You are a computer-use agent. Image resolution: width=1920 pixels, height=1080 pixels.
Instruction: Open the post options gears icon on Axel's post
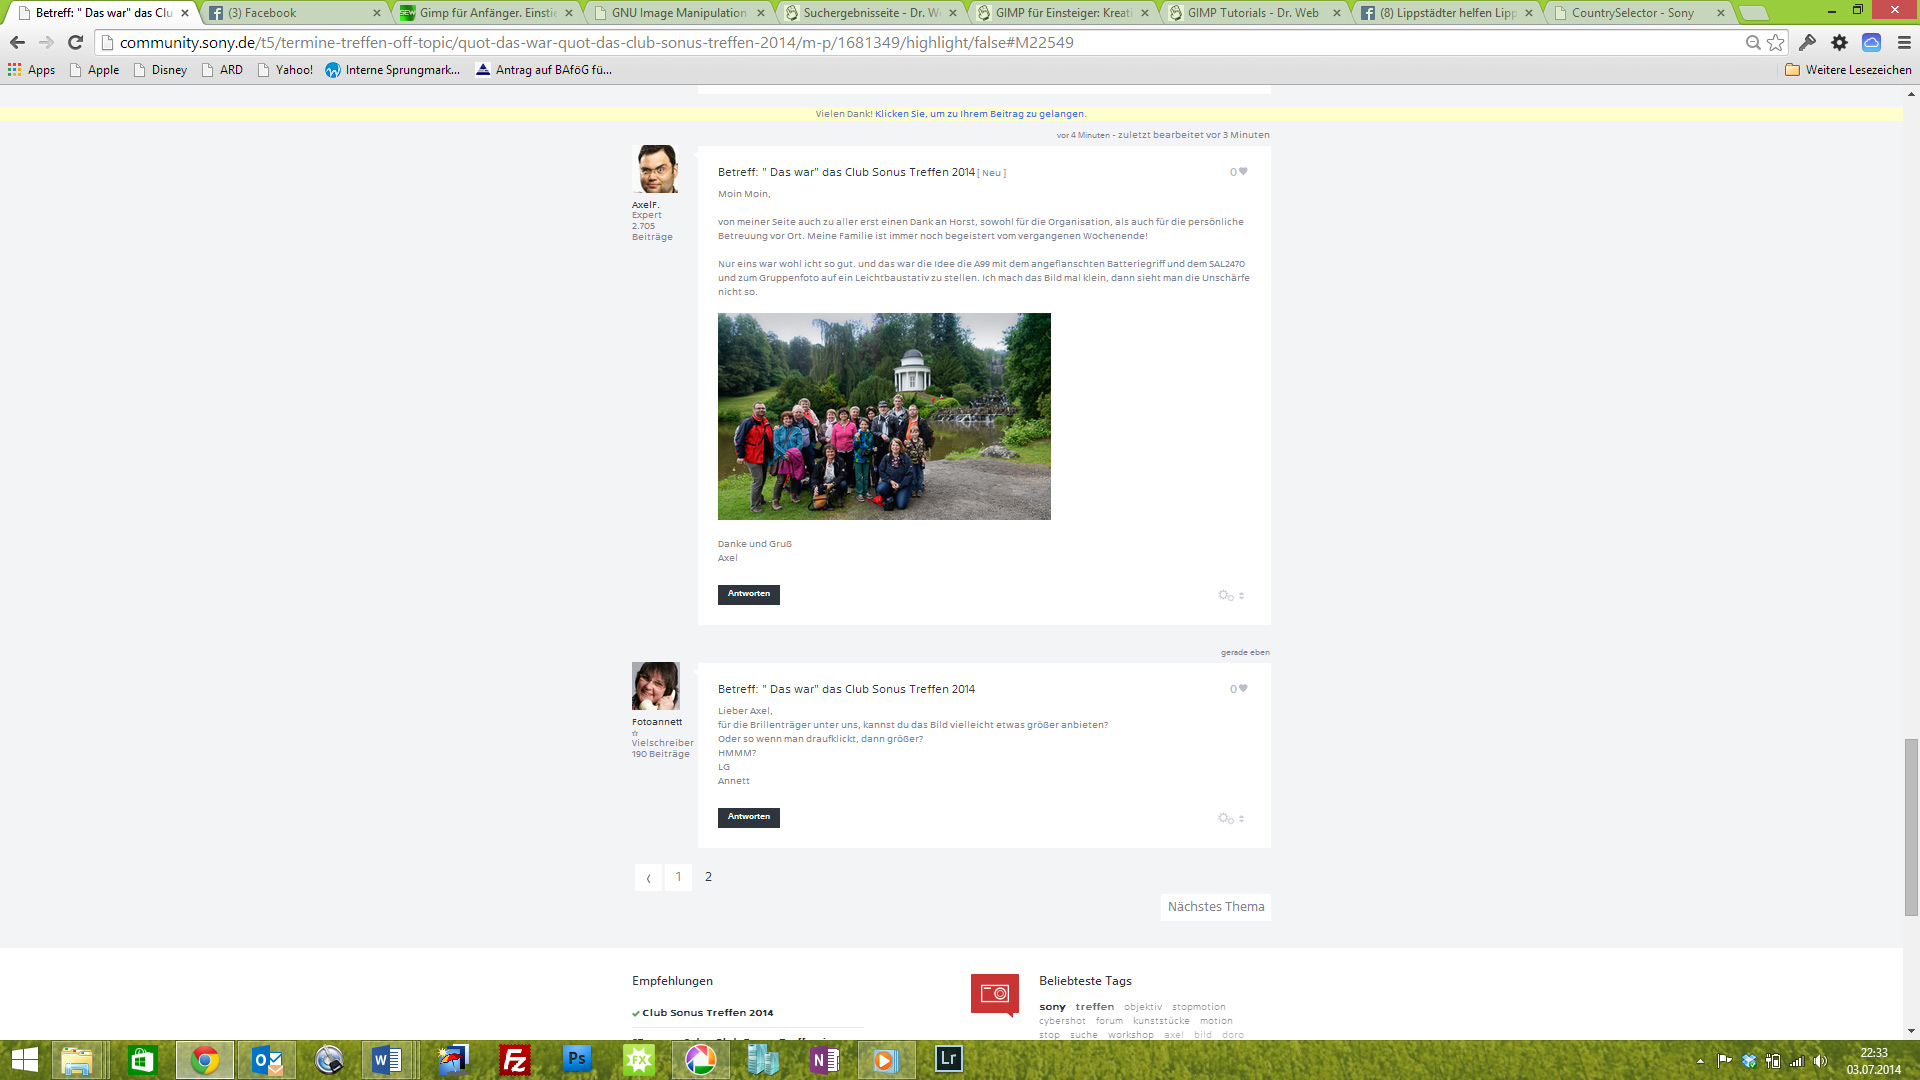(x=1224, y=595)
